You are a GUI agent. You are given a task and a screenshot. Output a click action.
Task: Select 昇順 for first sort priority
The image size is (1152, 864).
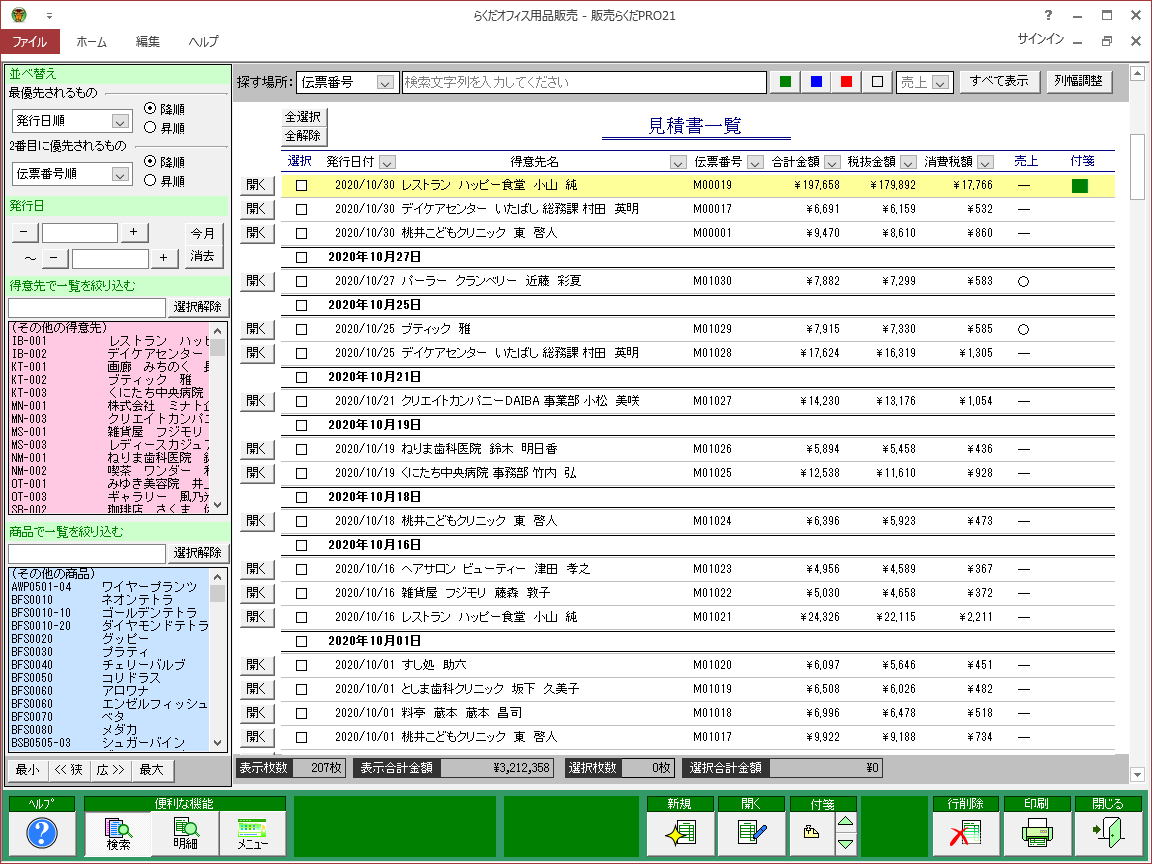click(x=150, y=127)
